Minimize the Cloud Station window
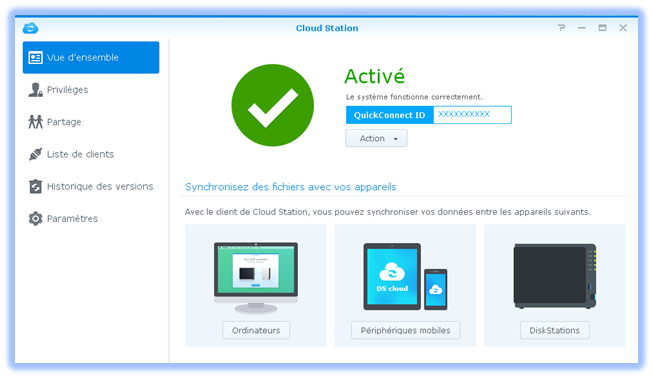Screen dimensions: 653x378 582,28
